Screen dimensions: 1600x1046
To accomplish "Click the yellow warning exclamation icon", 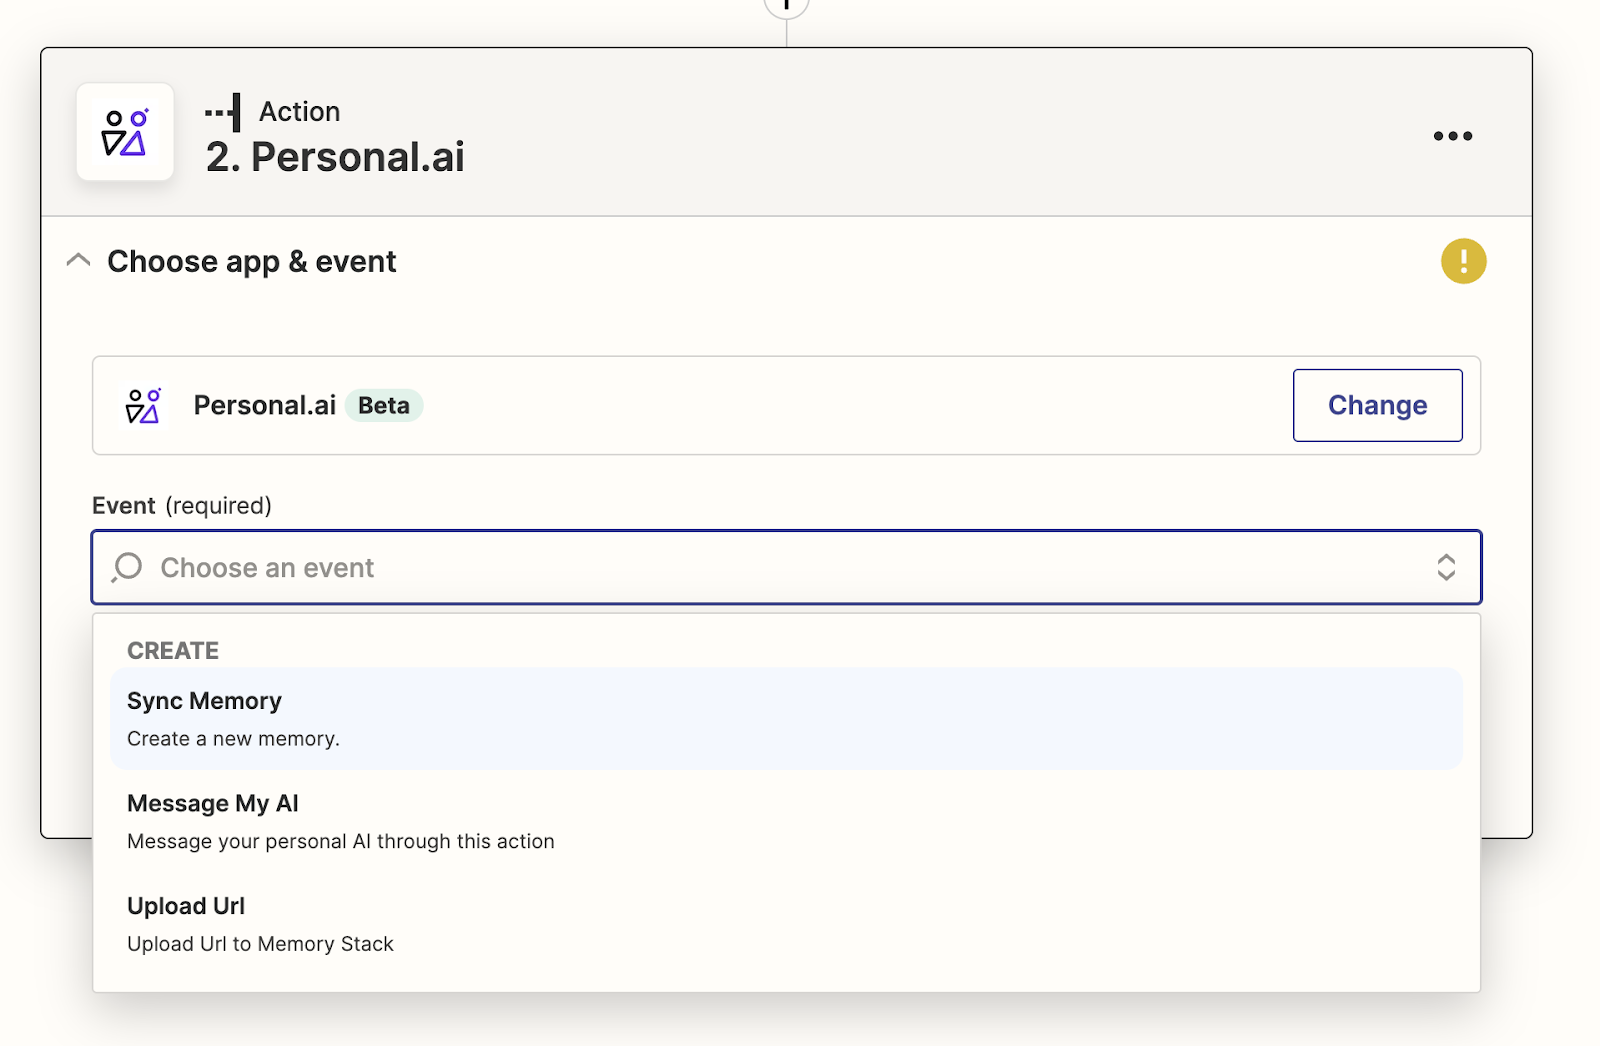I will point(1463,261).
